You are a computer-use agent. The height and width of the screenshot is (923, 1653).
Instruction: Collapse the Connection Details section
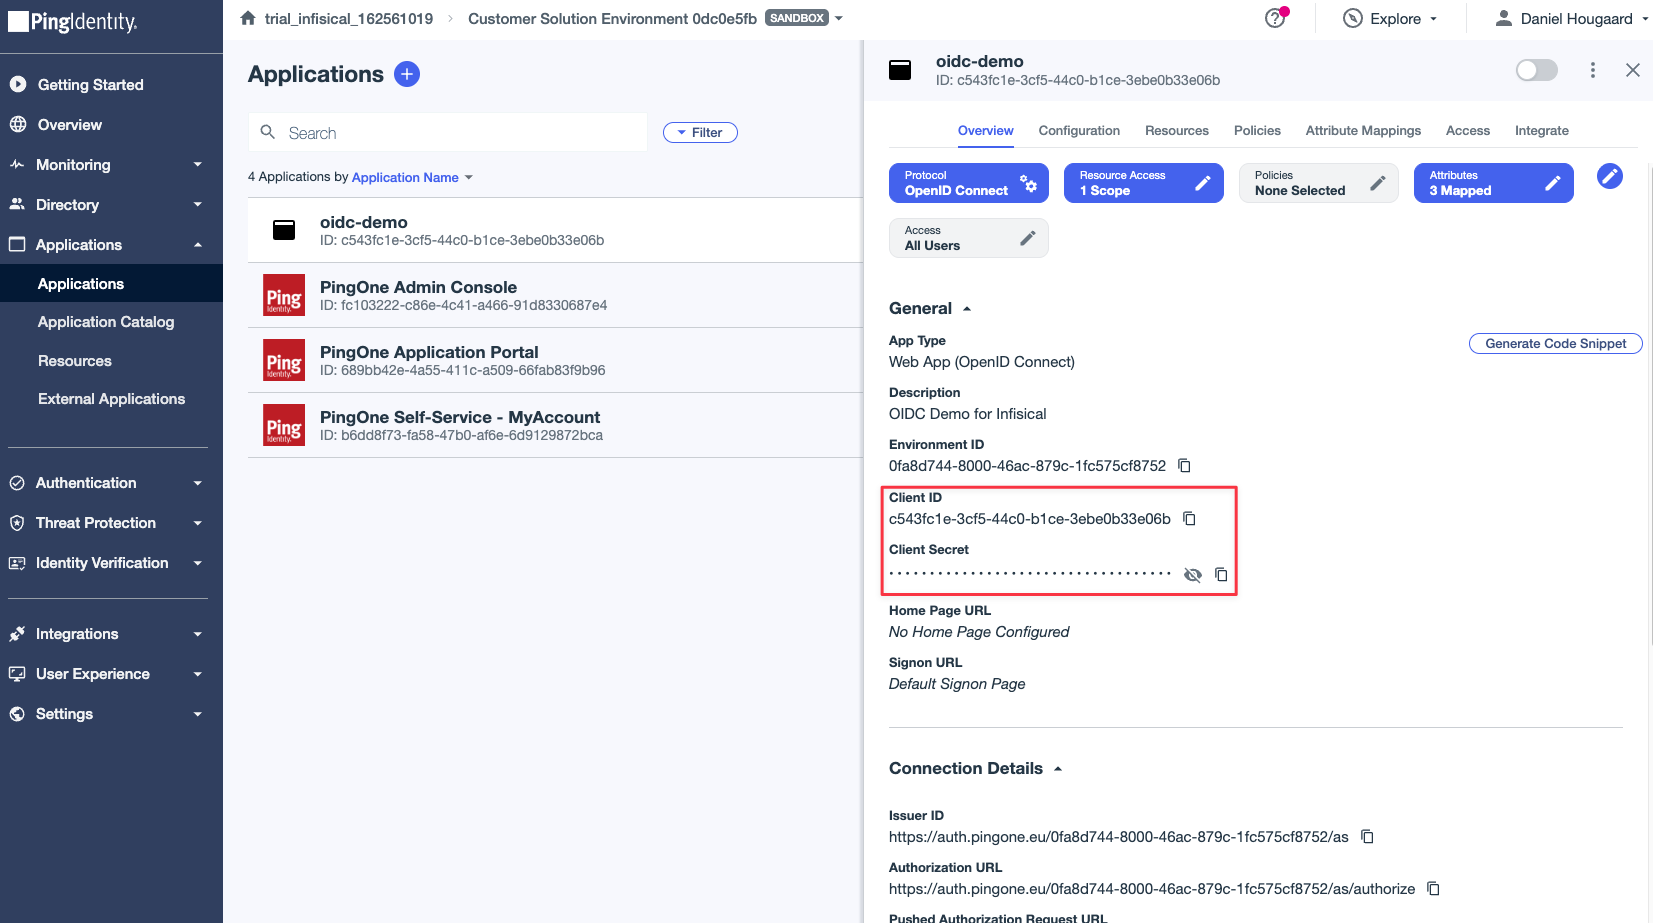(x=976, y=768)
